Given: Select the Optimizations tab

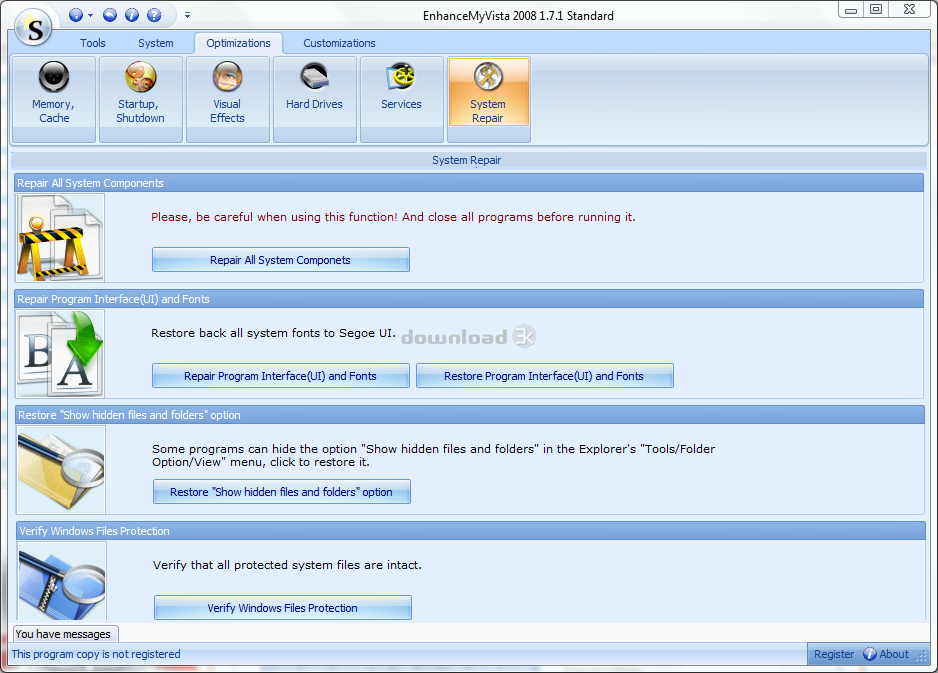Looking at the screenshot, I should pyautogui.click(x=238, y=43).
